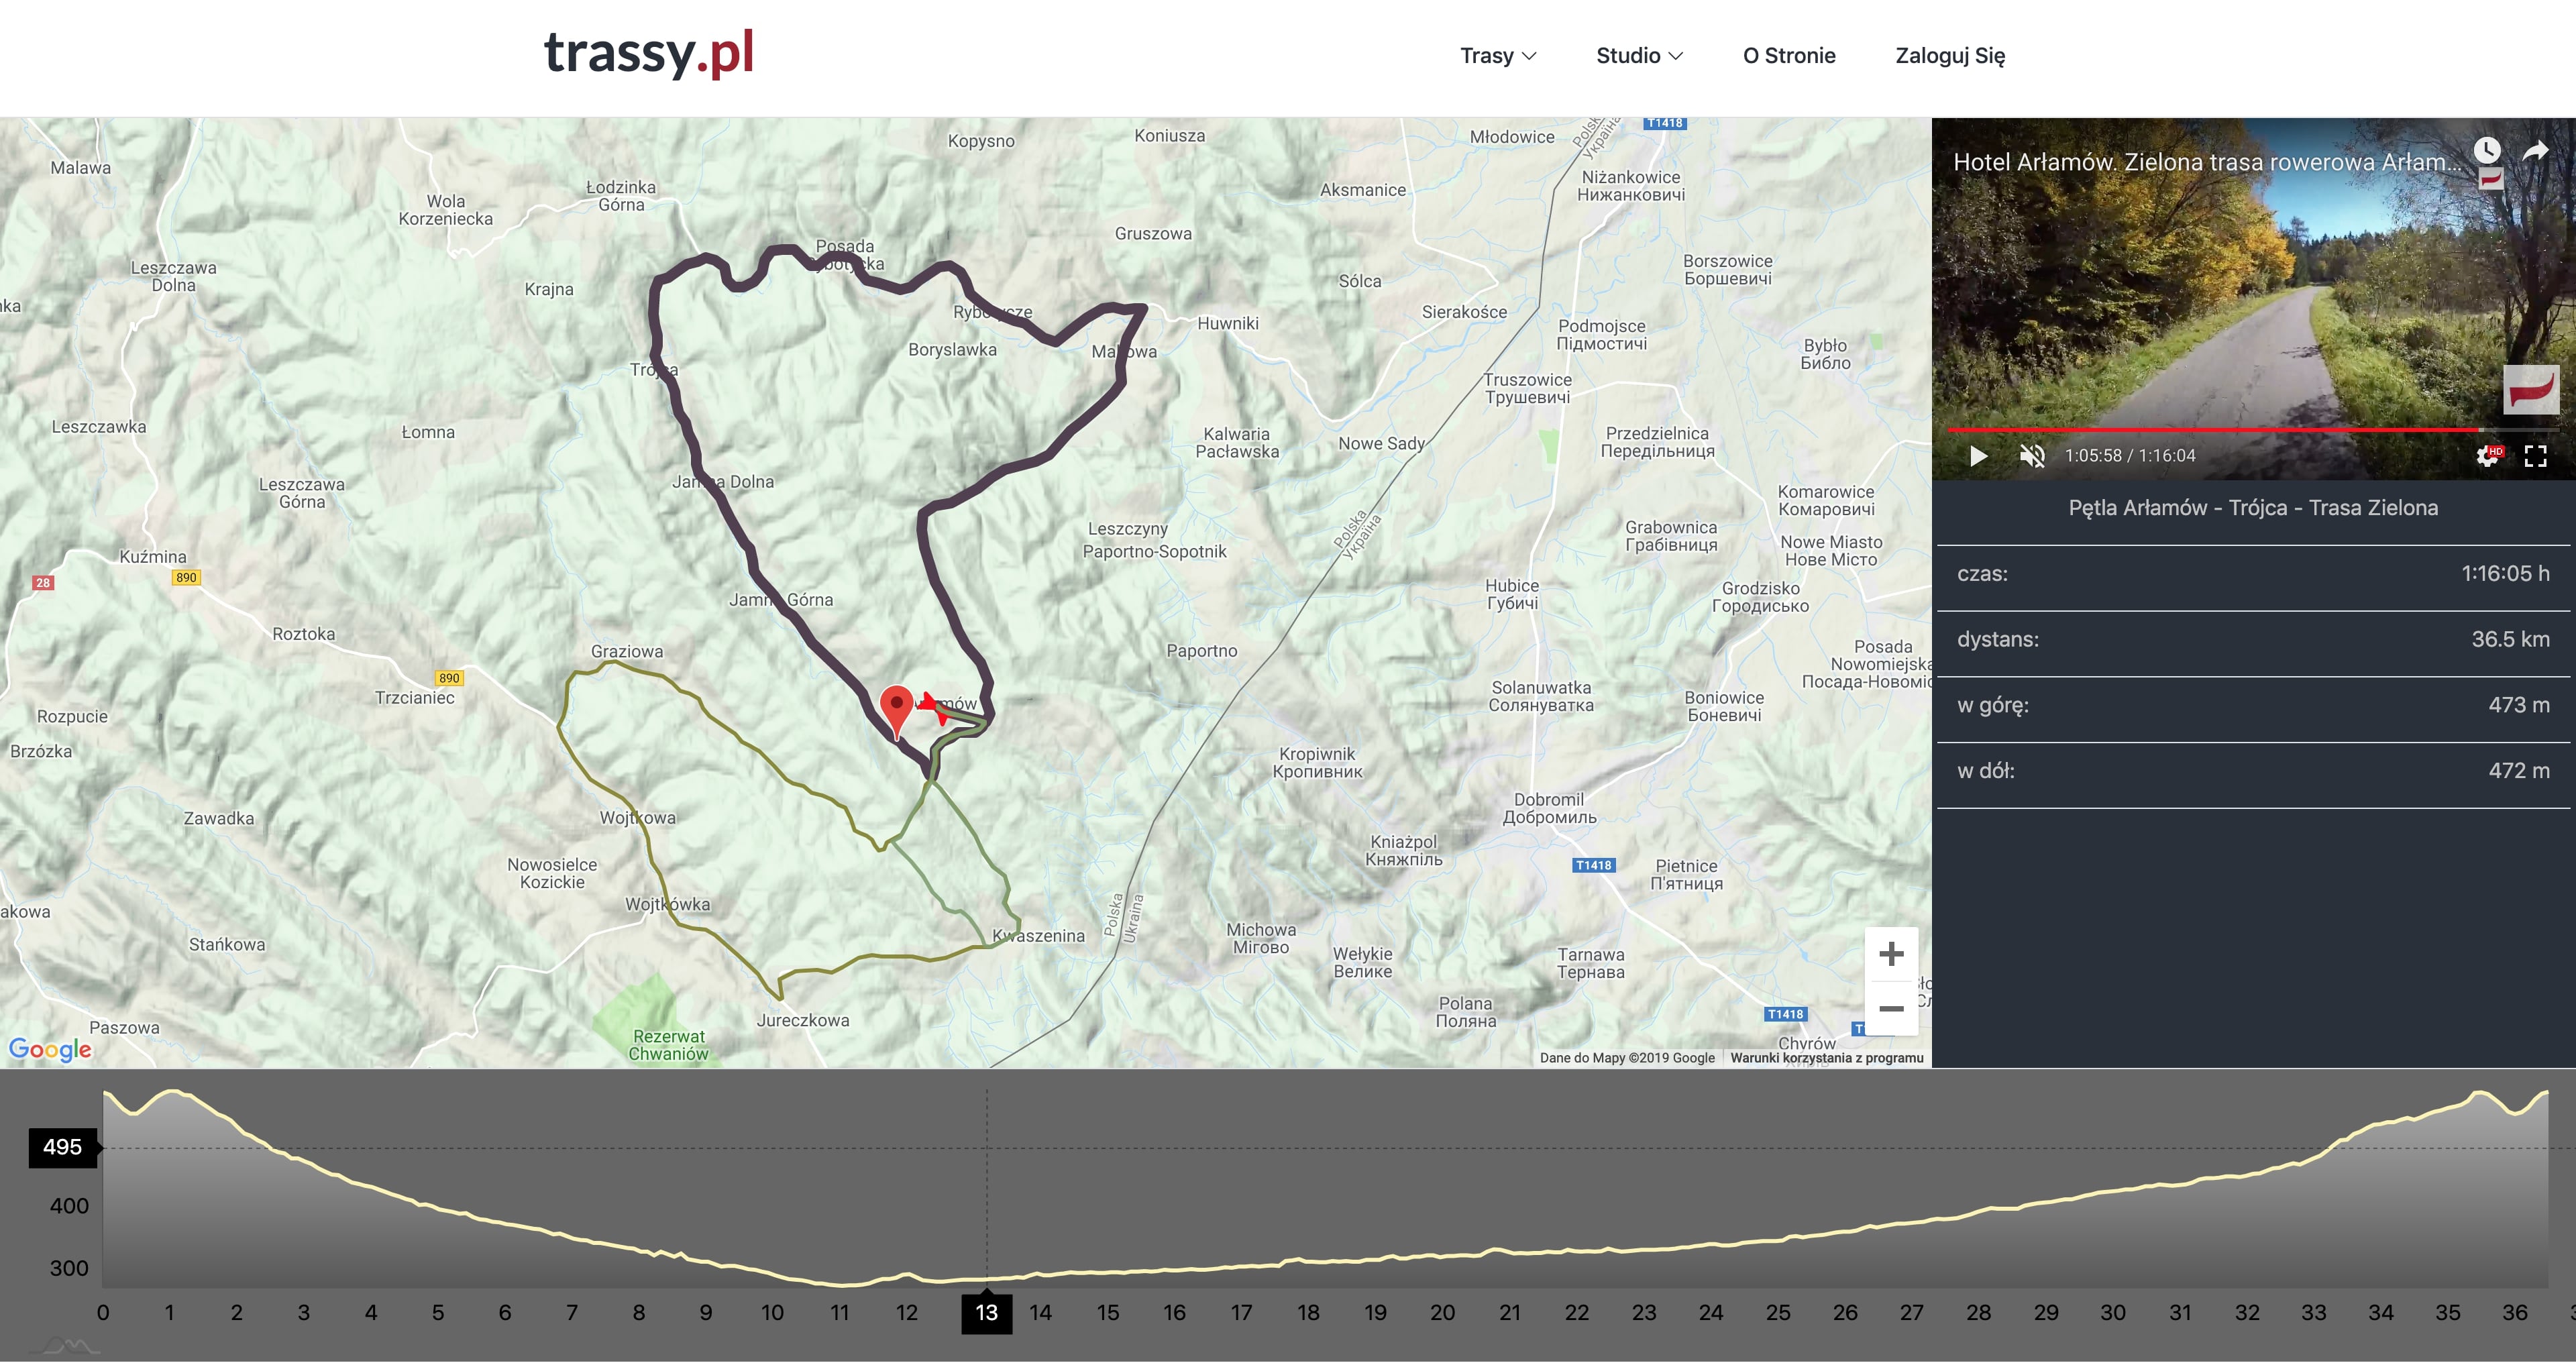This screenshot has height=1363, width=2576.
Task: Open Warunki korzystania z programu link
Action: pyautogui.click(x=1827, y=1058)
